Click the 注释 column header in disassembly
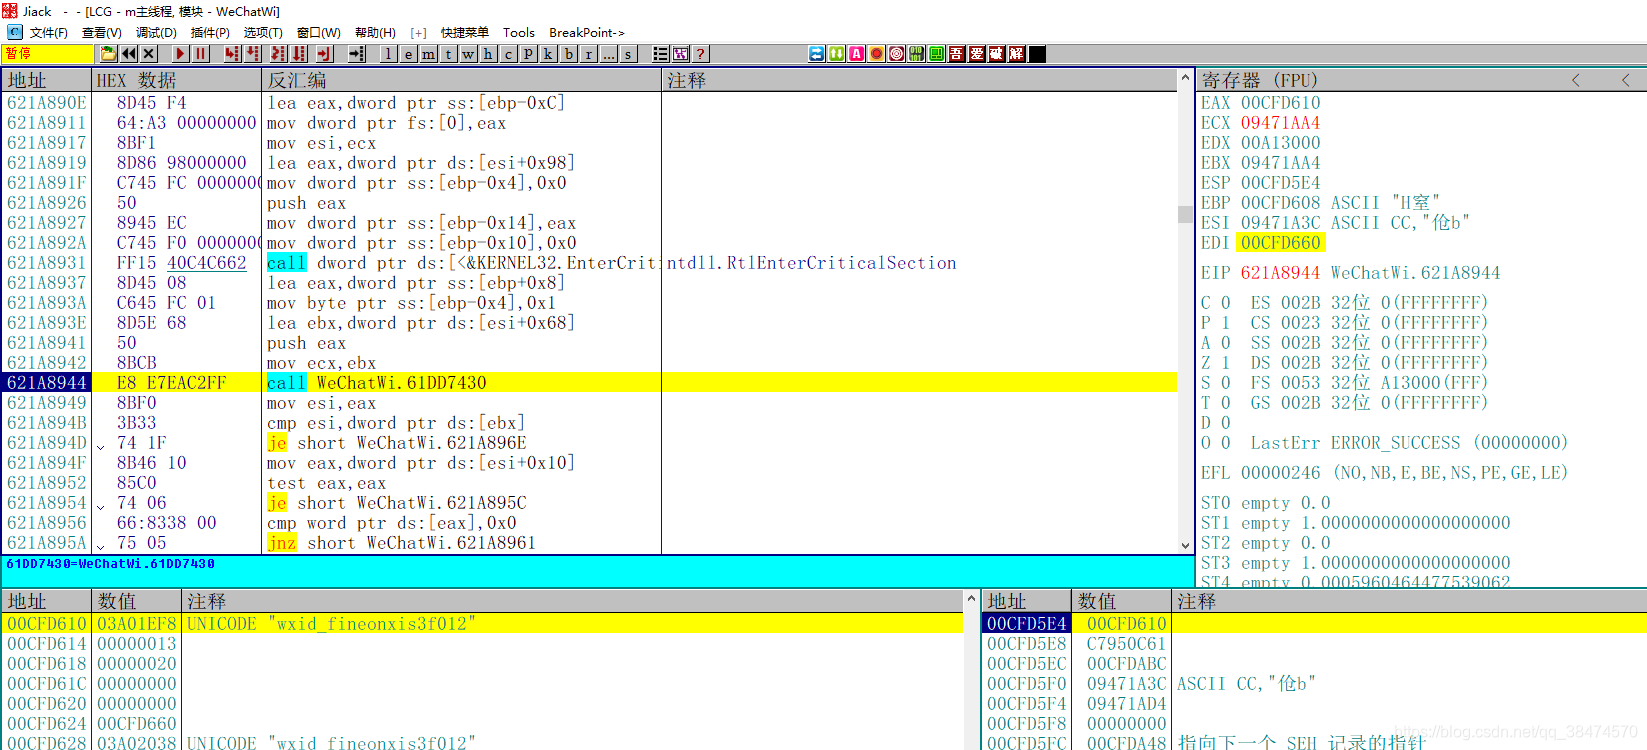The image size is (1647, 750). 919,80
